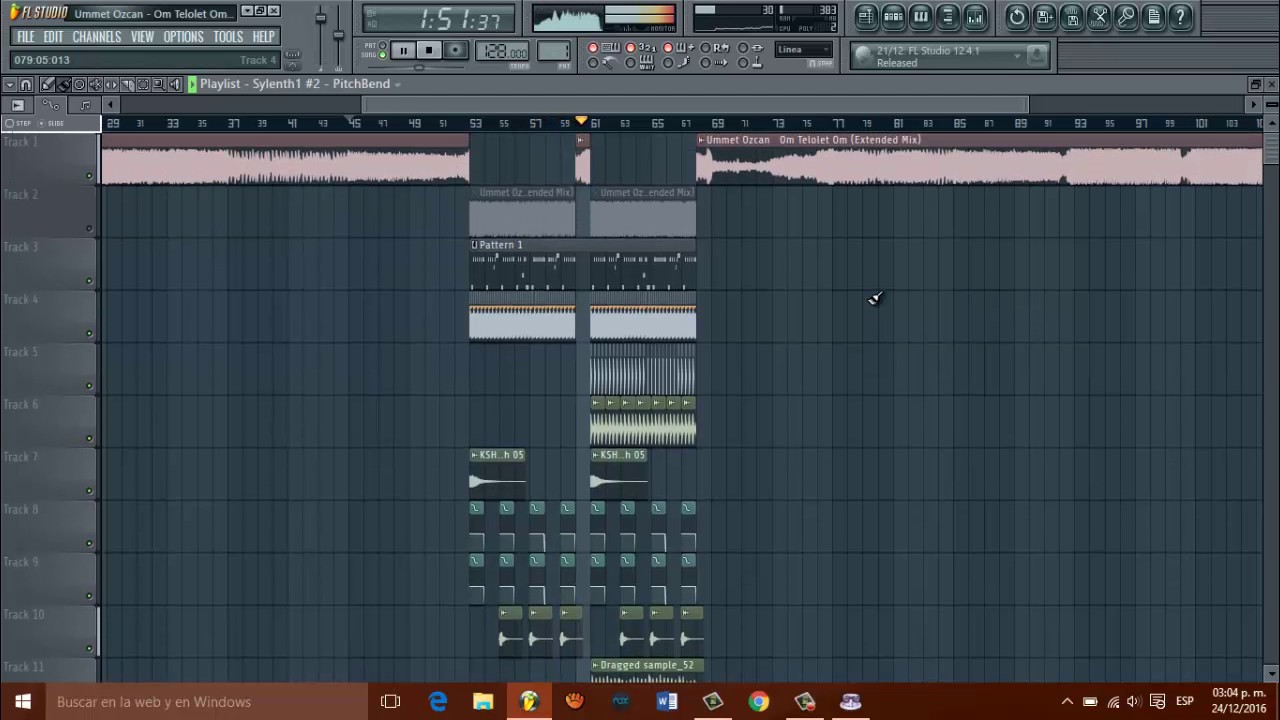The width and height of the screenshot is (1280, 720).
Task: Open Ummet Ozcan audio clip menu
Action: [x=701, y=140]
